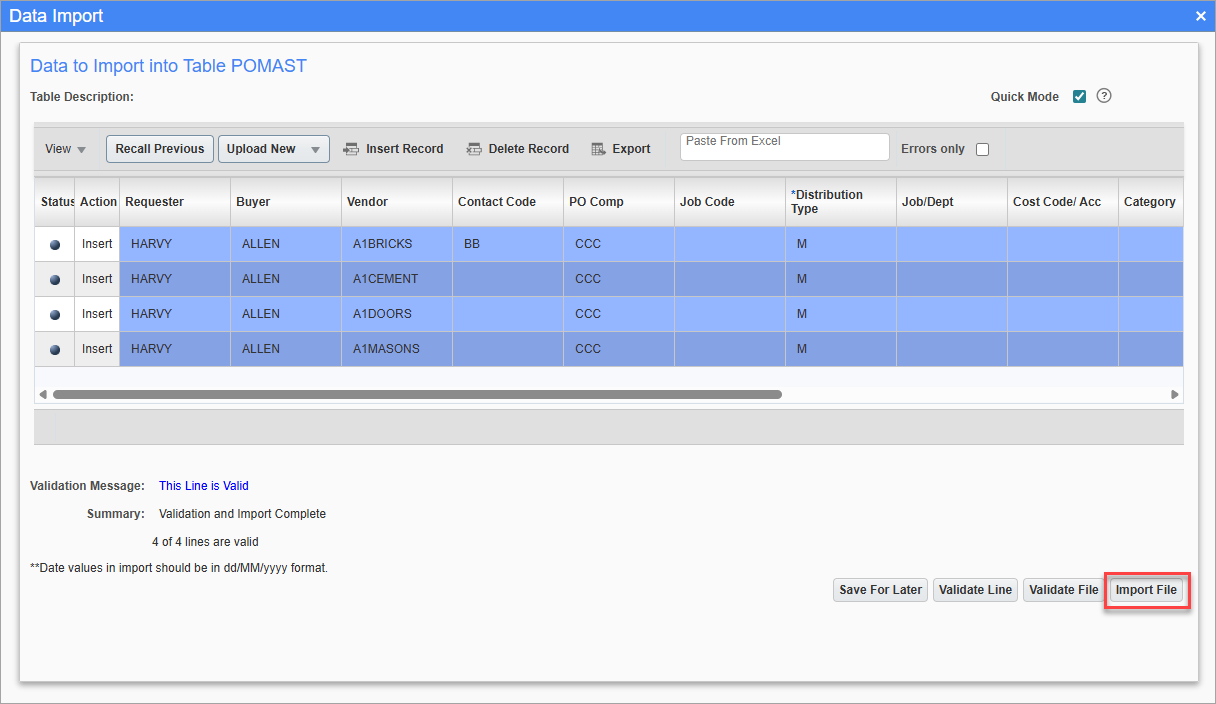Select the status radio on the A1BRICKS row
Viewport: 1216px width, 704px height.
55,243
